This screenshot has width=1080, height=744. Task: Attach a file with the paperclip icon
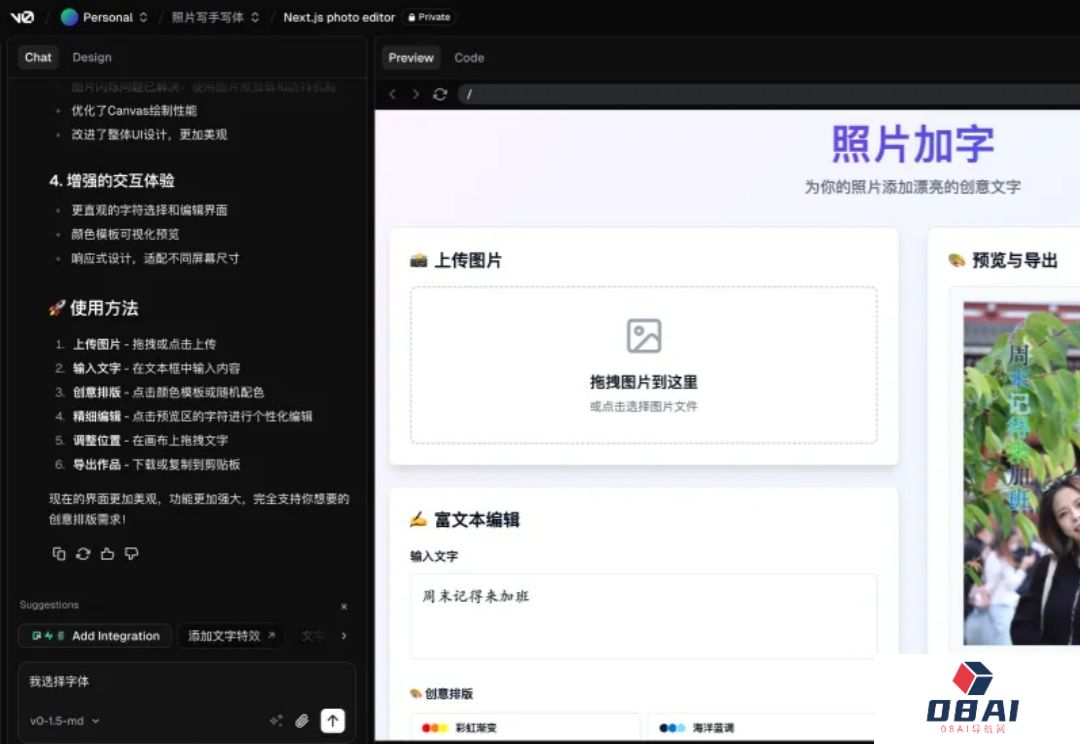point(302,721)
